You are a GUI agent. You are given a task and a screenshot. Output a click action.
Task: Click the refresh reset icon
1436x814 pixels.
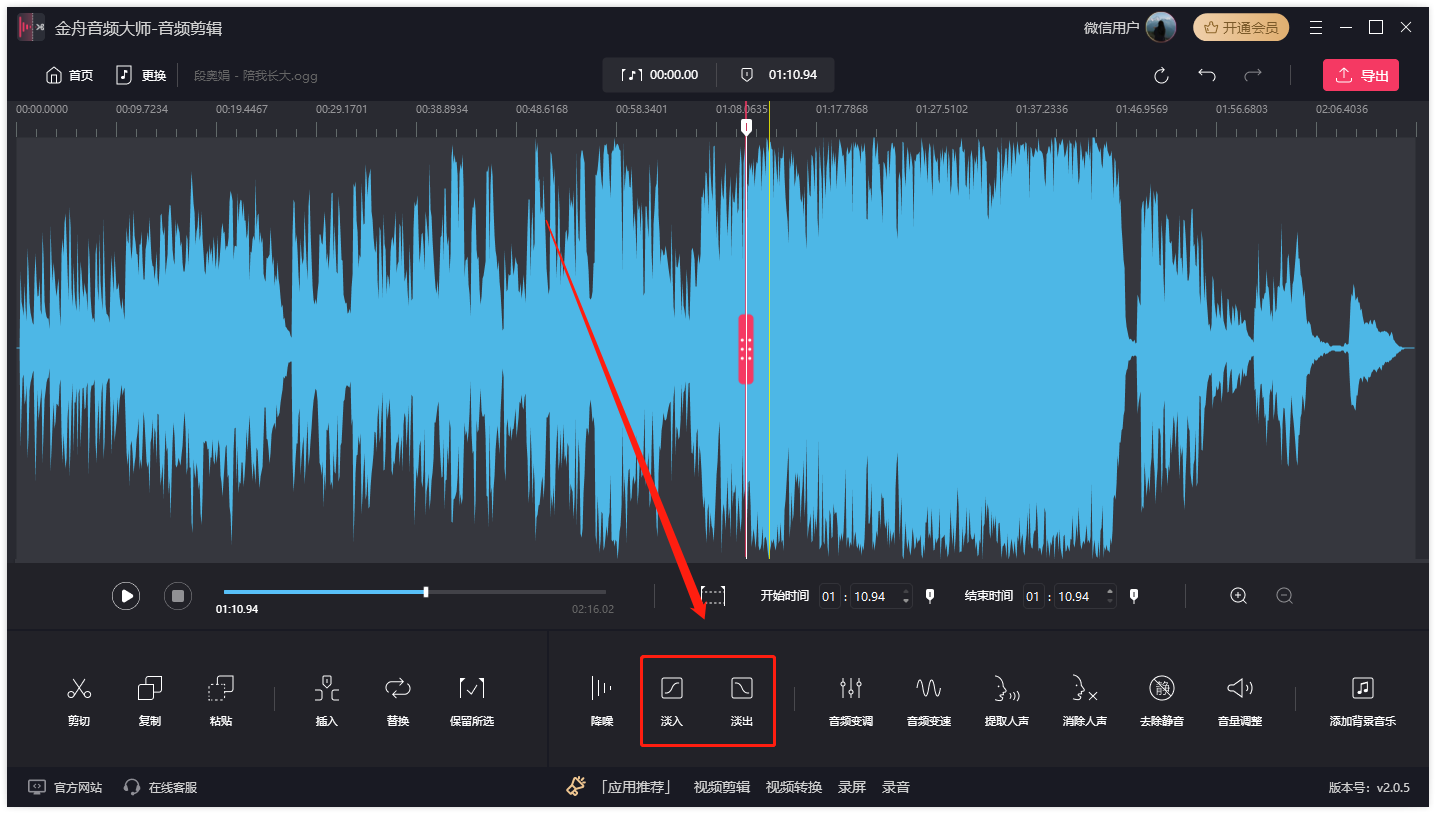point(1161,75)
